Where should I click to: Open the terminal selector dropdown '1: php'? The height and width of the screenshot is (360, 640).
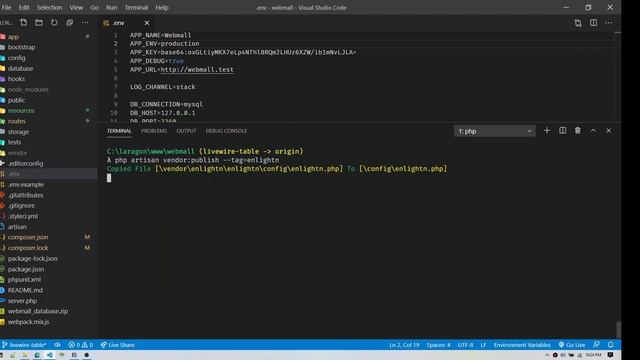pos(495,131)
